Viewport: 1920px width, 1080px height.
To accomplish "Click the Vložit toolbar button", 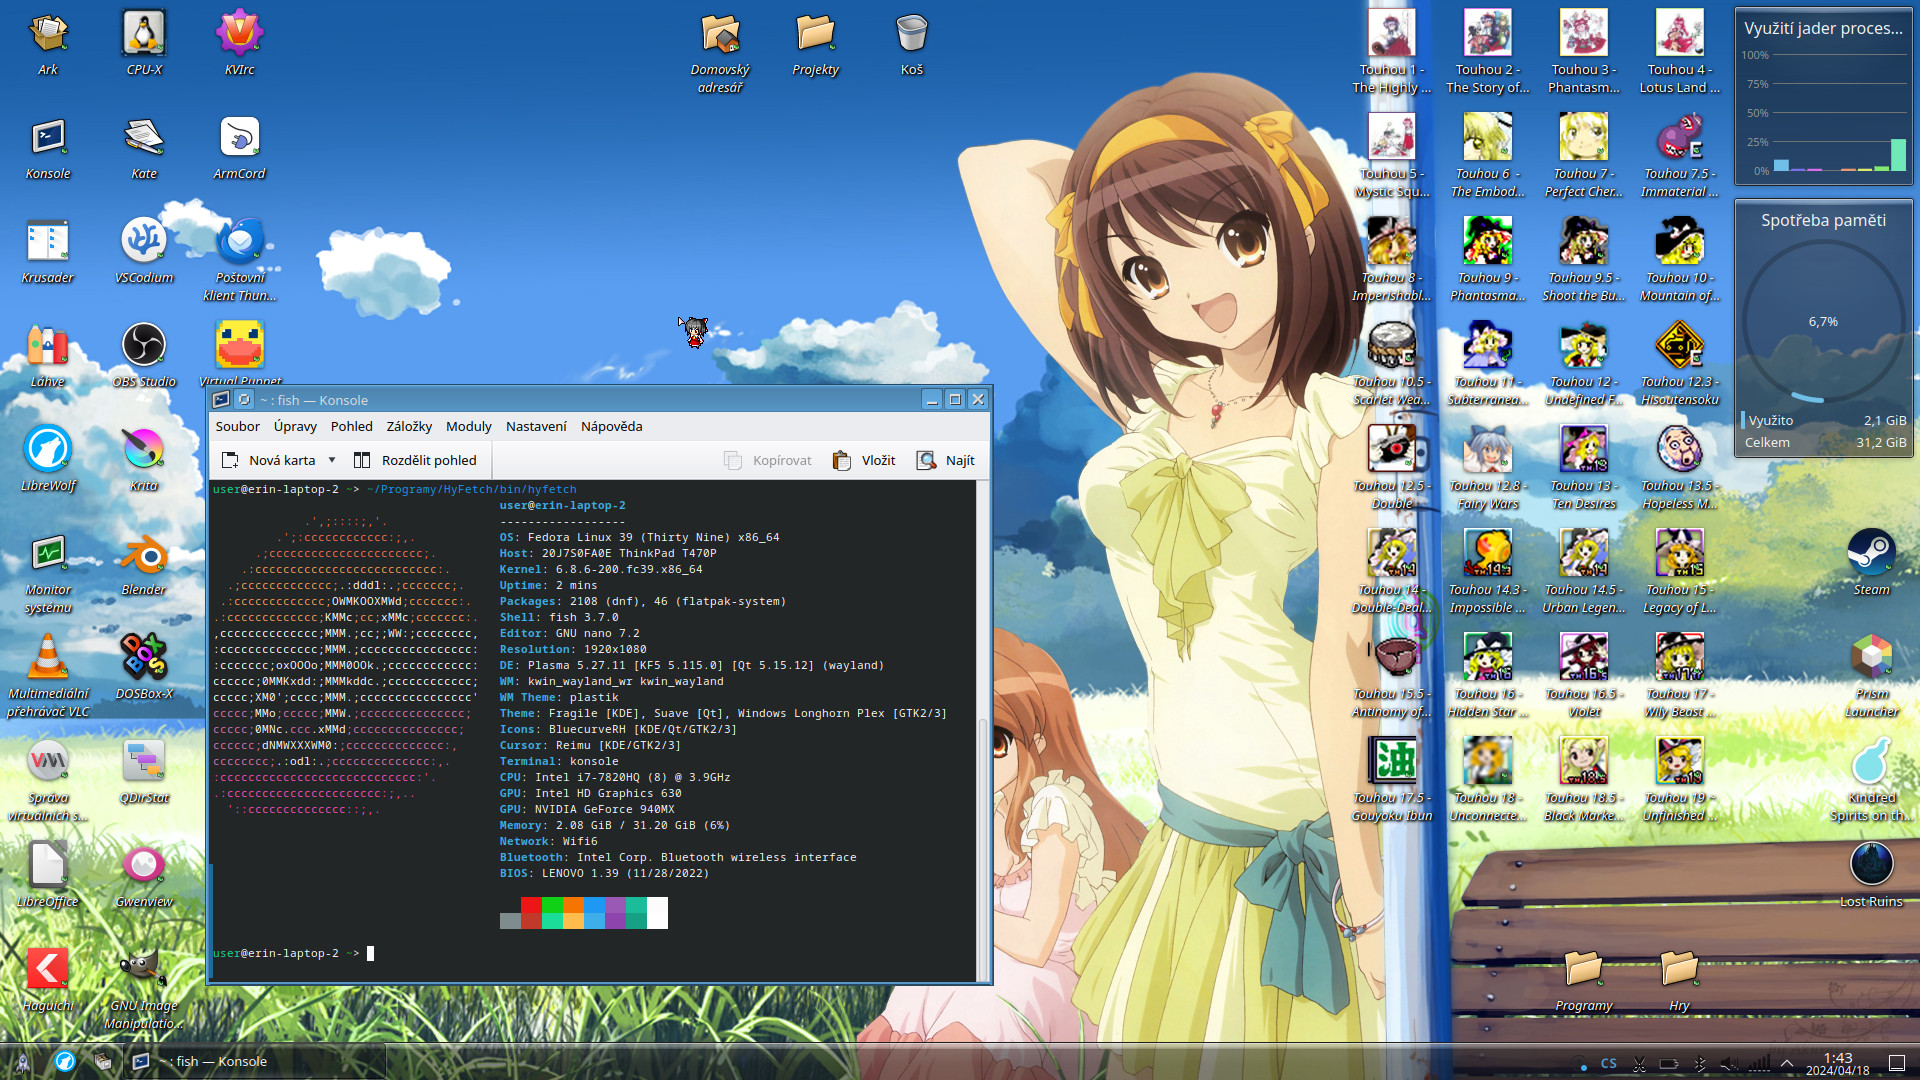I will coord(865,460).
